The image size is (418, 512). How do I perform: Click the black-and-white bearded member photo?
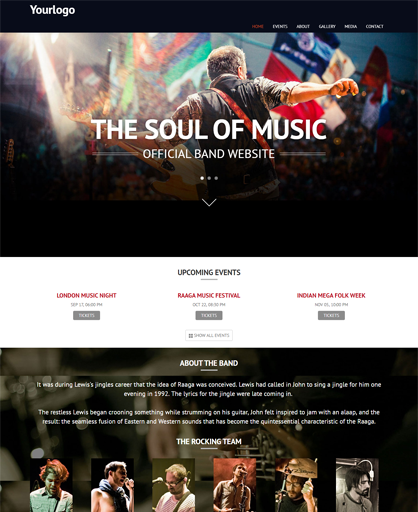(x=357, y=485)
